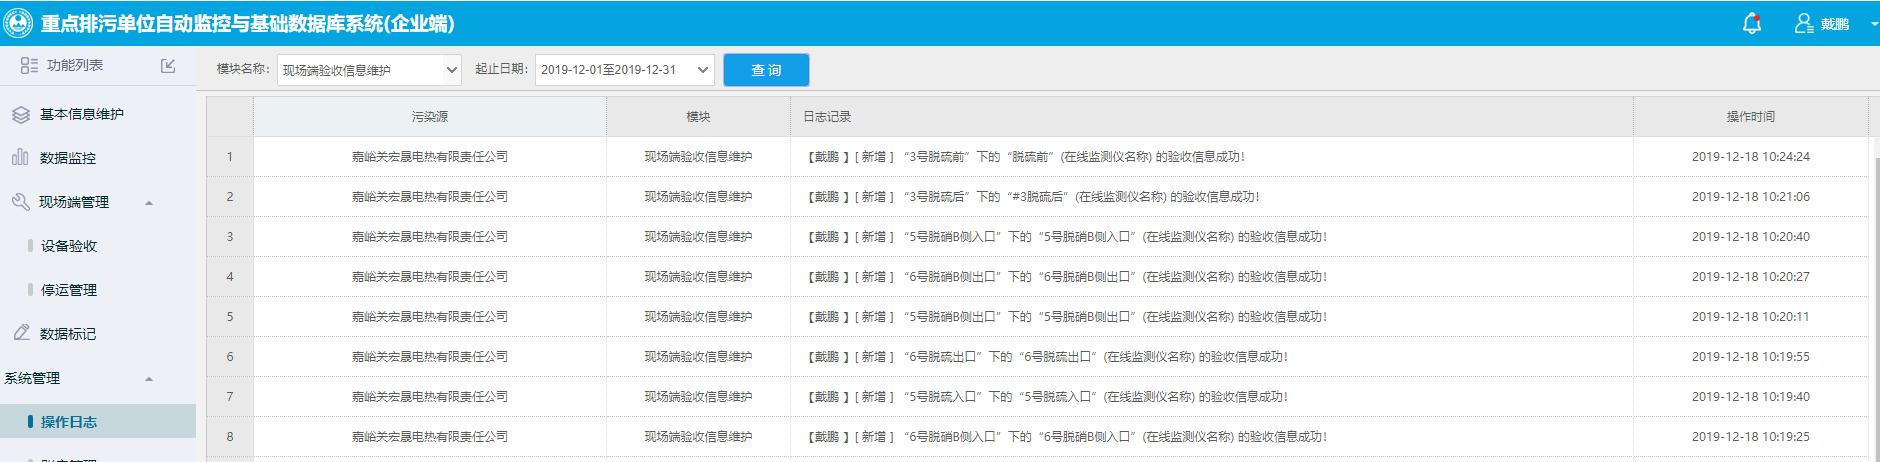Collapse the 系统管理 section arrow
1880x462 pixels.
(x=149, y=379)
